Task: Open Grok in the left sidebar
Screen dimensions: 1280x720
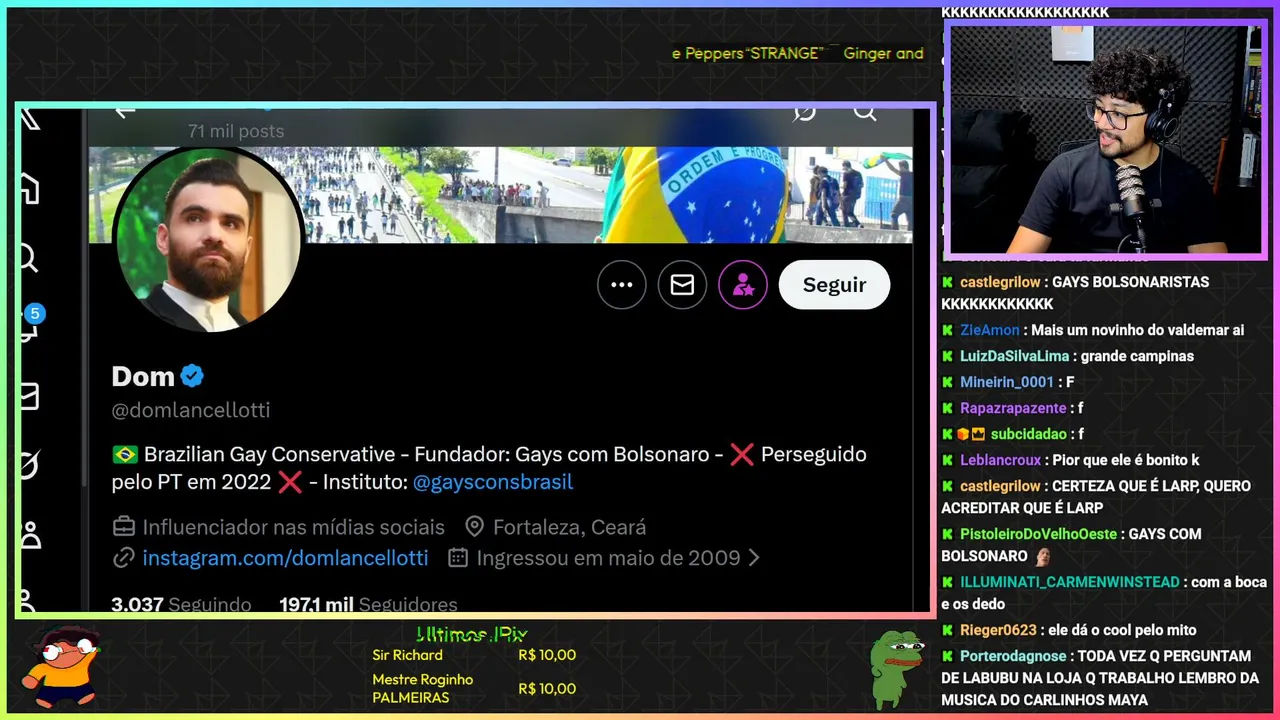Action: click(x=30, y=465)
